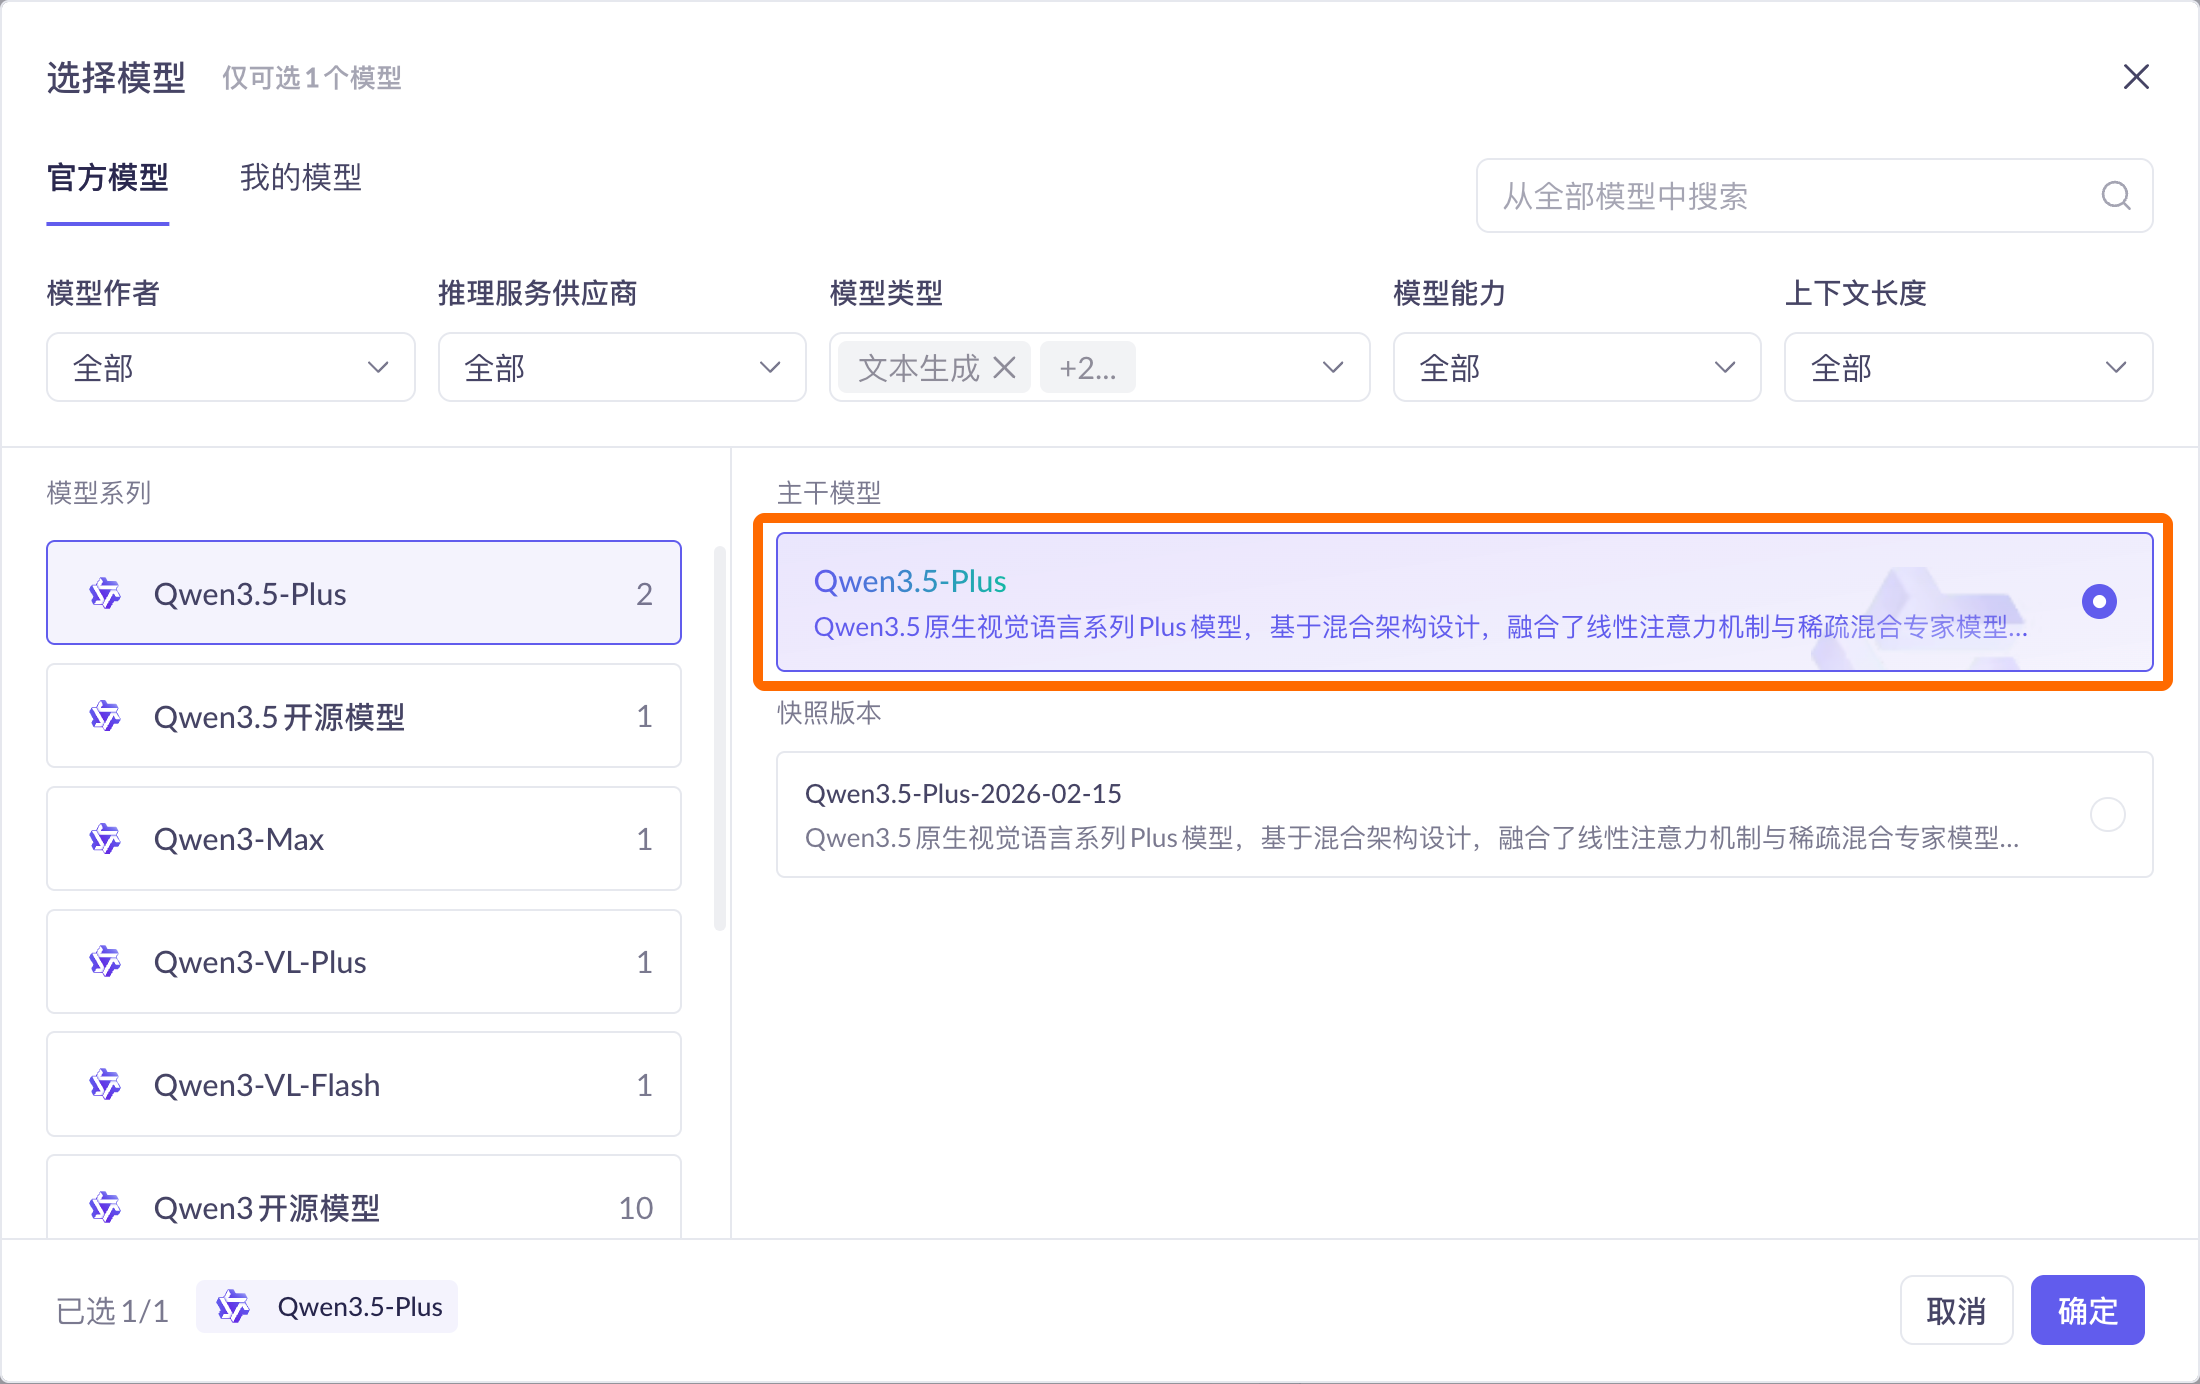Screen dimensions: 2200x1384
Task: Close the model selection dialog
Action: click(x=2136, y=77)
